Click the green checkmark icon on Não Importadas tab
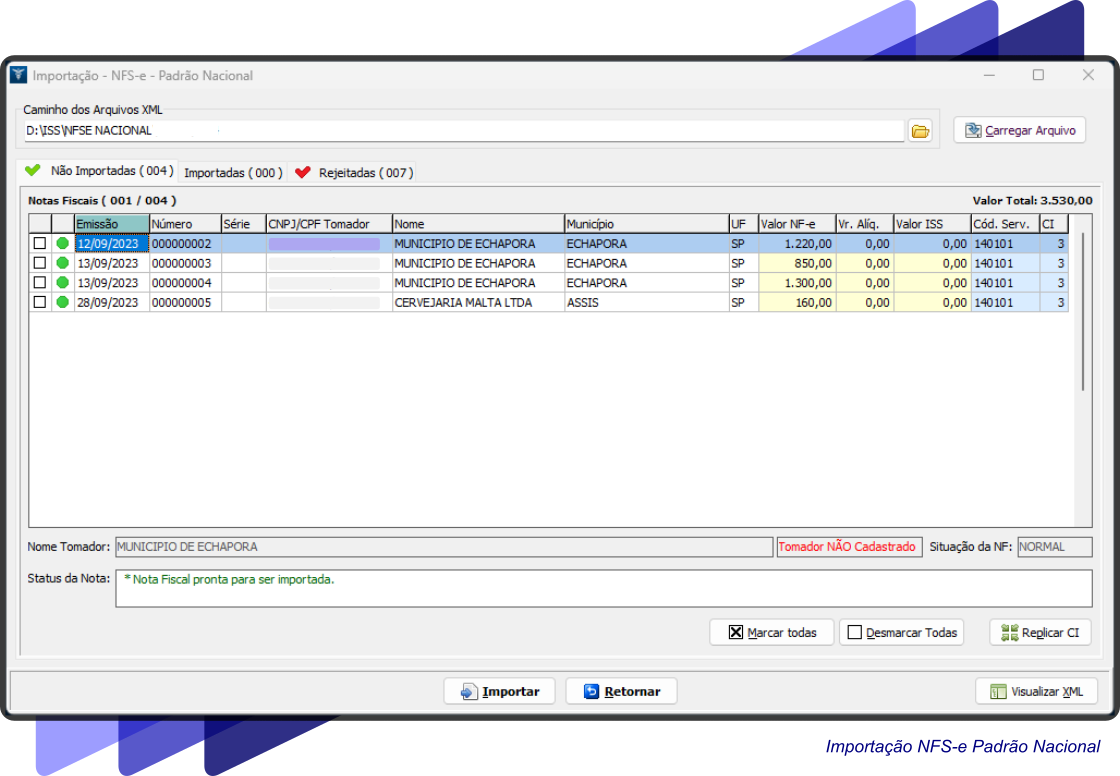Viewport: 1120px width, 776px height. [33, 171]
